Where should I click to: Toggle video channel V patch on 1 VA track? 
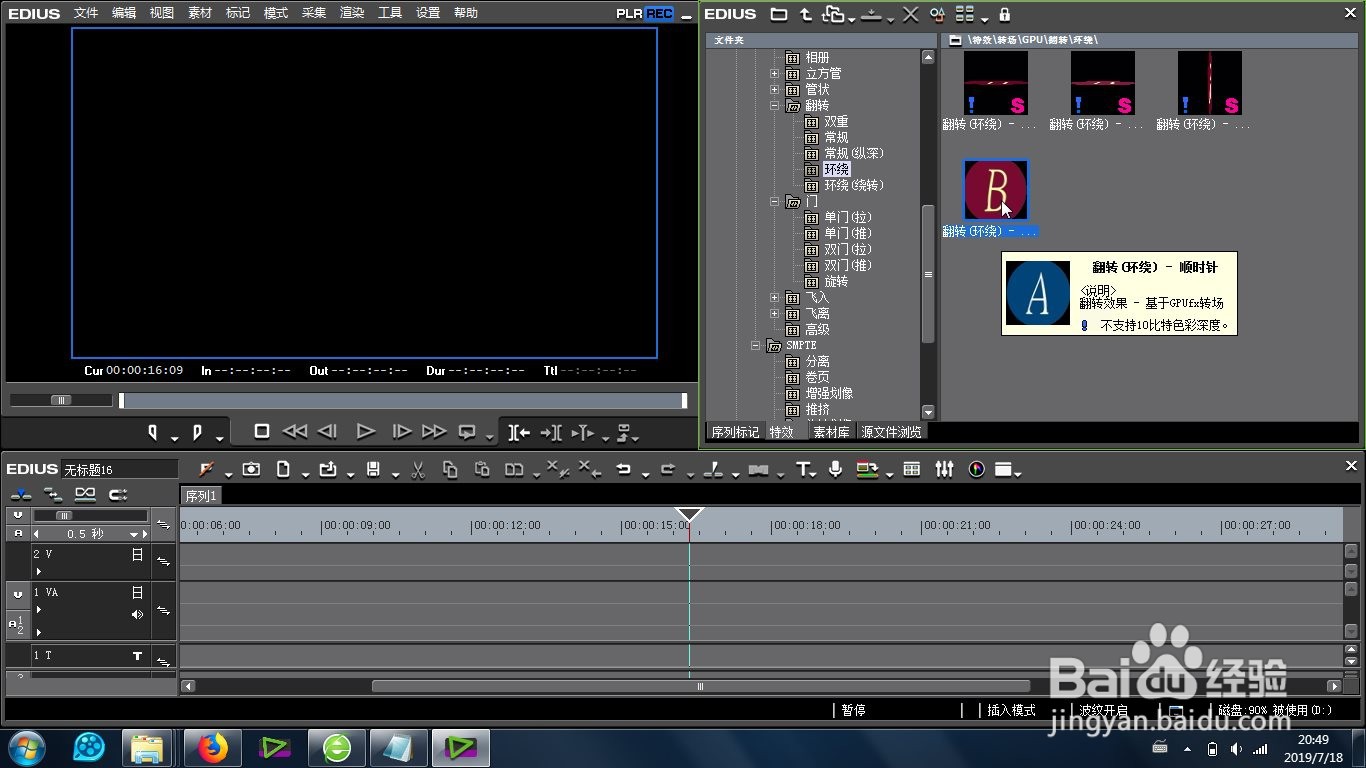coord(17,594)
